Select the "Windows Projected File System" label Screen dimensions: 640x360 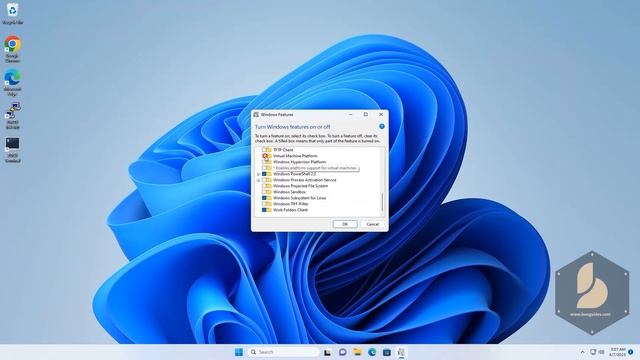[300, 186]
